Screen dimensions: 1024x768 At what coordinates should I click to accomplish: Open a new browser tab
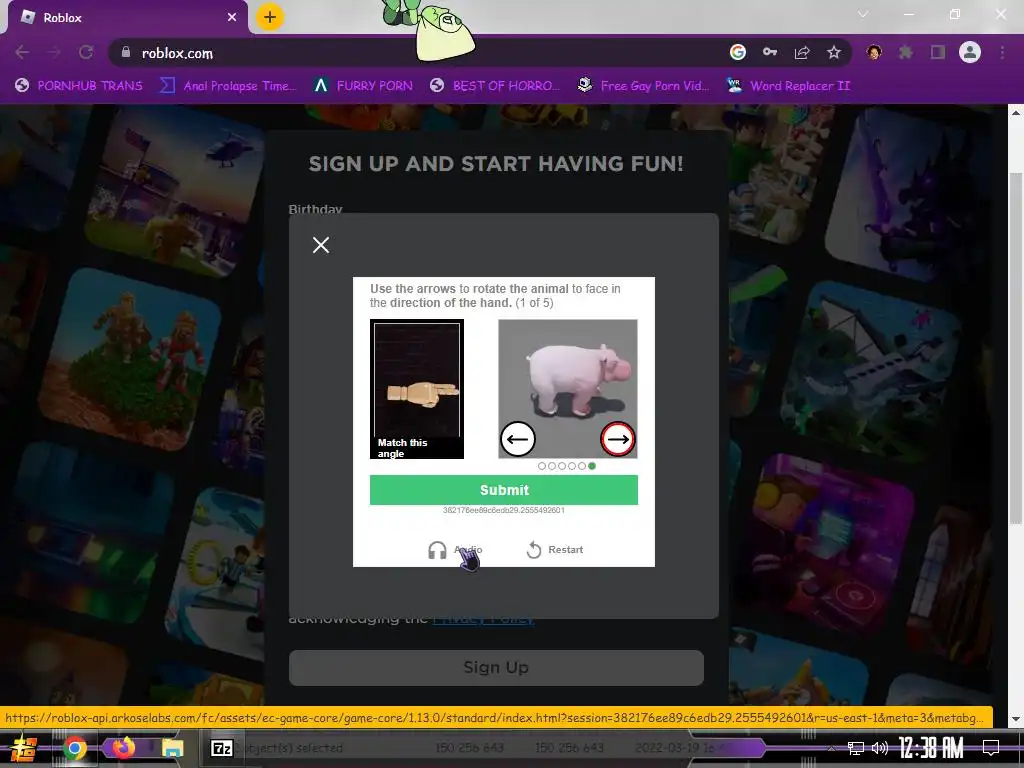(x=270, y=17)
